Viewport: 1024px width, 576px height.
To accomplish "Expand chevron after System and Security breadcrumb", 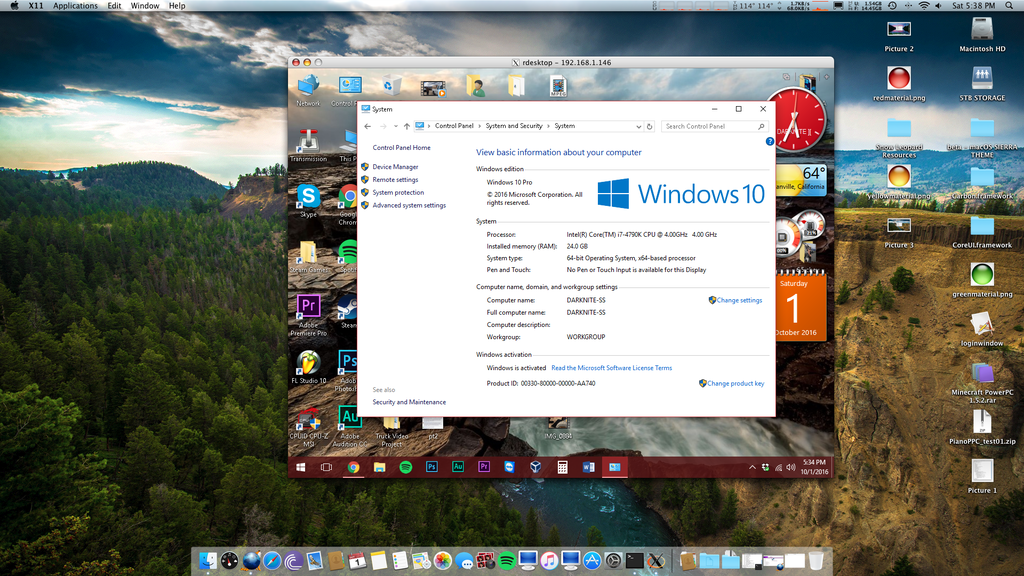I will point(549,126).
